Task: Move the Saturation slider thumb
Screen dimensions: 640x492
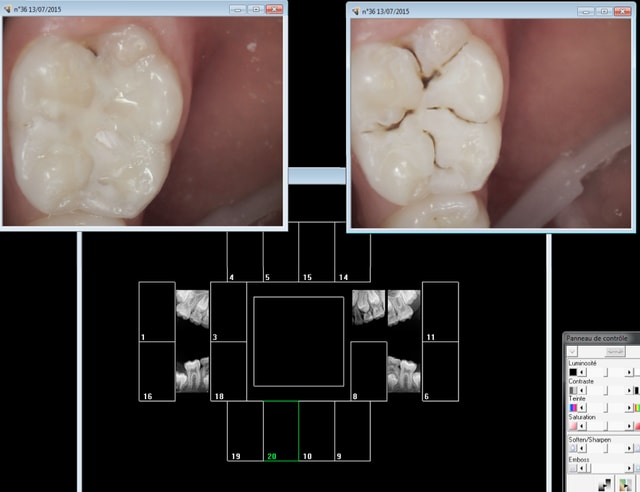Action: pyautogui.click(x=606, y=426)
